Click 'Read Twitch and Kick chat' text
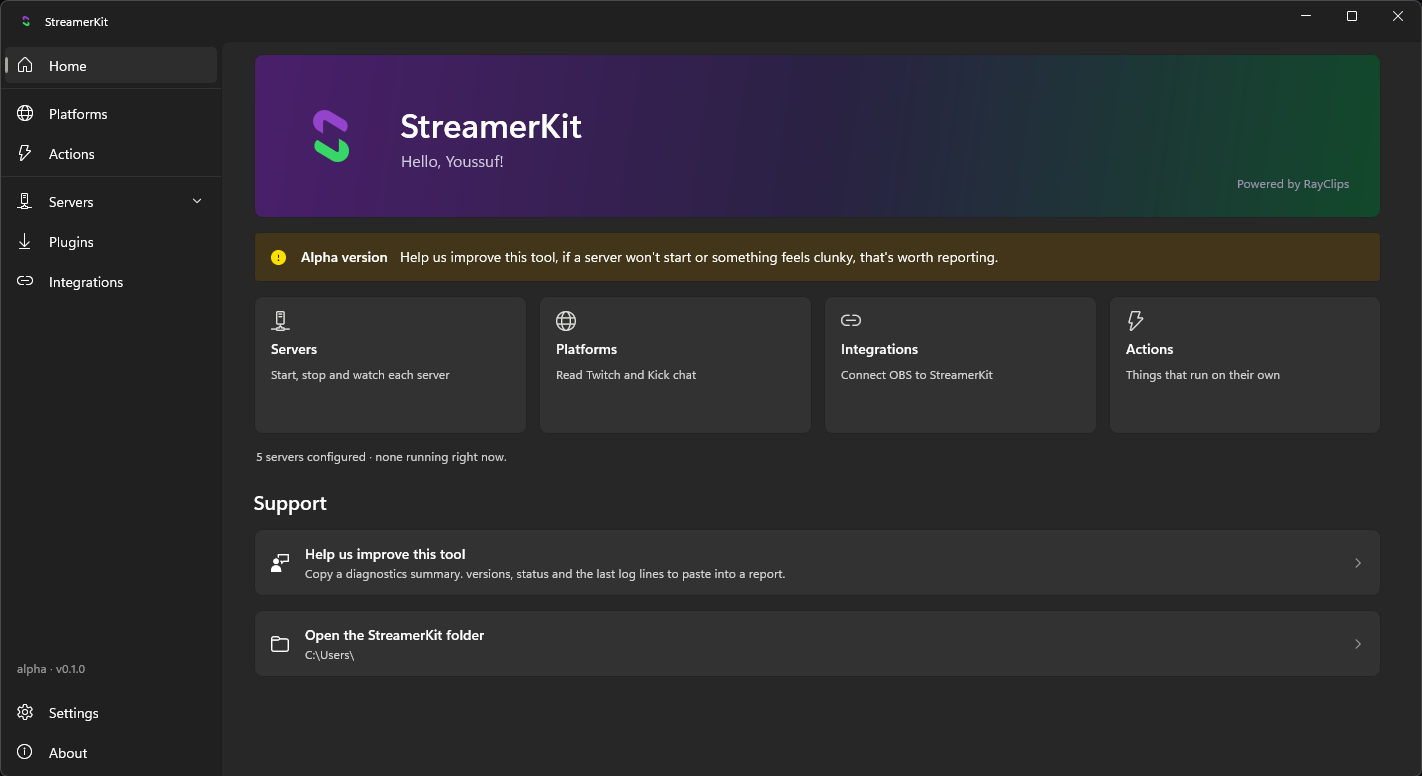The image size is (1422, 776). 626,375
